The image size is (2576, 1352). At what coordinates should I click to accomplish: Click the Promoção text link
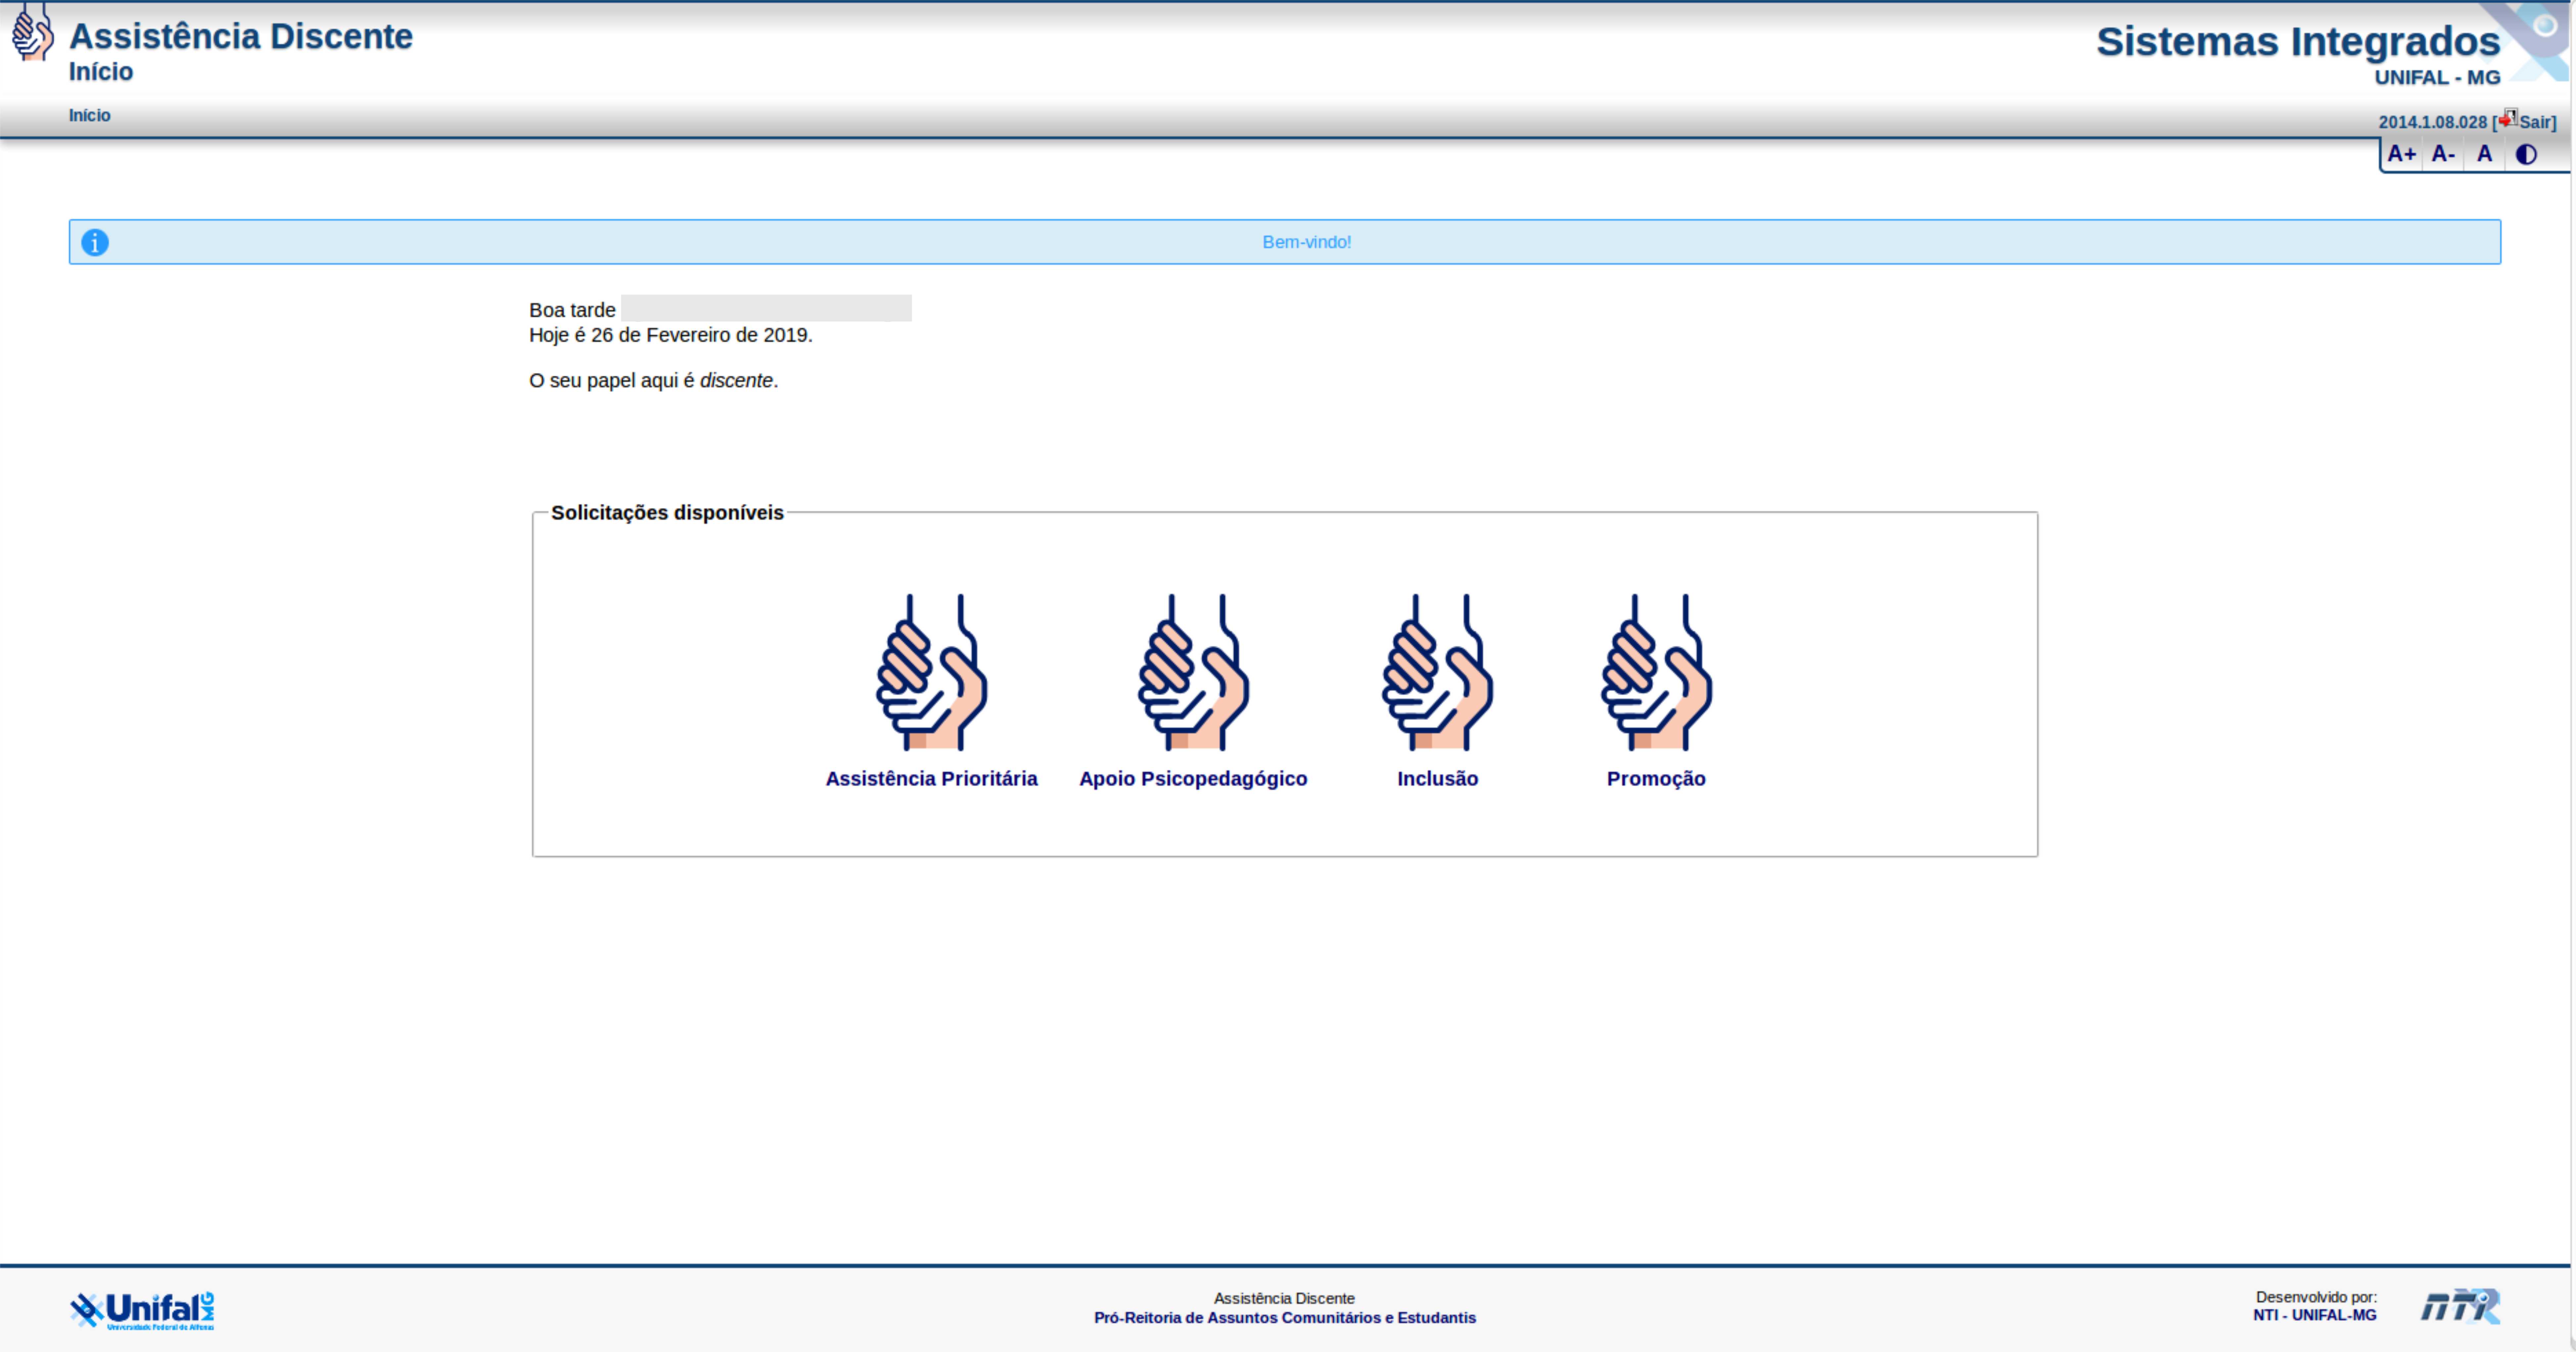tap(1656, 779)
